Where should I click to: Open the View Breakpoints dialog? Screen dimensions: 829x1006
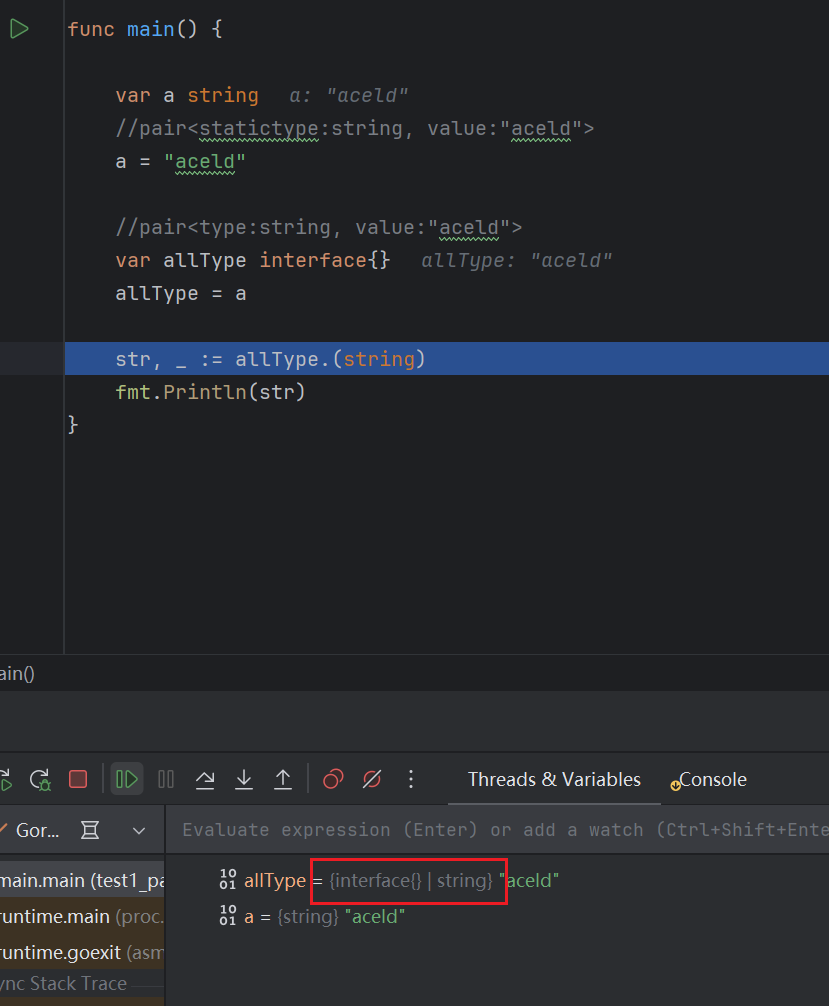(333, 779)
